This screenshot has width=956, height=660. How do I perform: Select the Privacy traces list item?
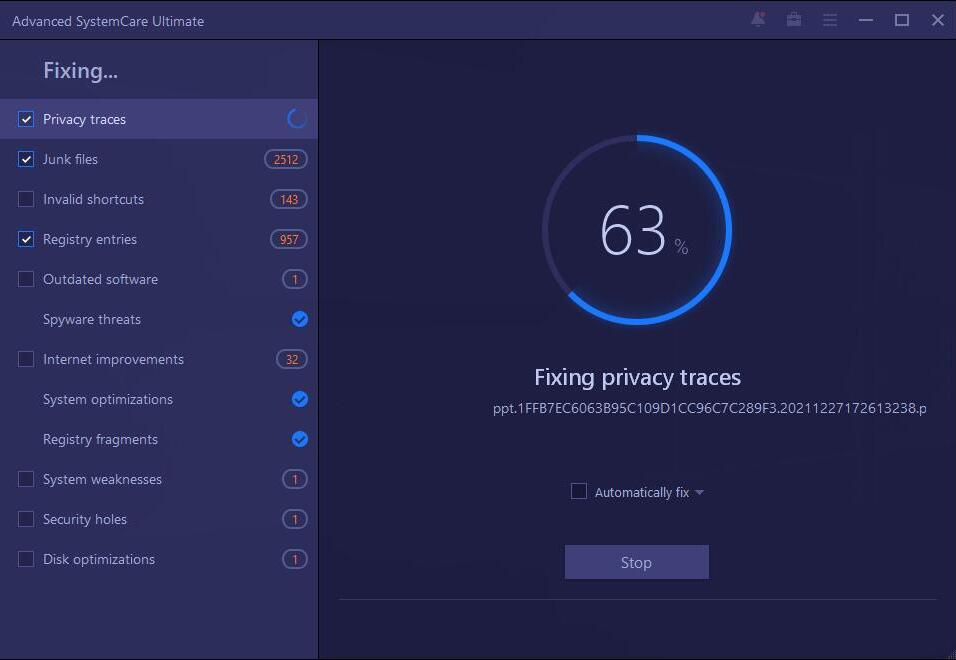[159, 119]
